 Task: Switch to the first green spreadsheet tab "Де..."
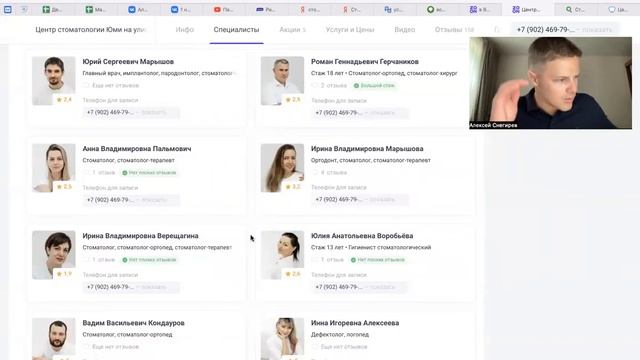point(52,9)
